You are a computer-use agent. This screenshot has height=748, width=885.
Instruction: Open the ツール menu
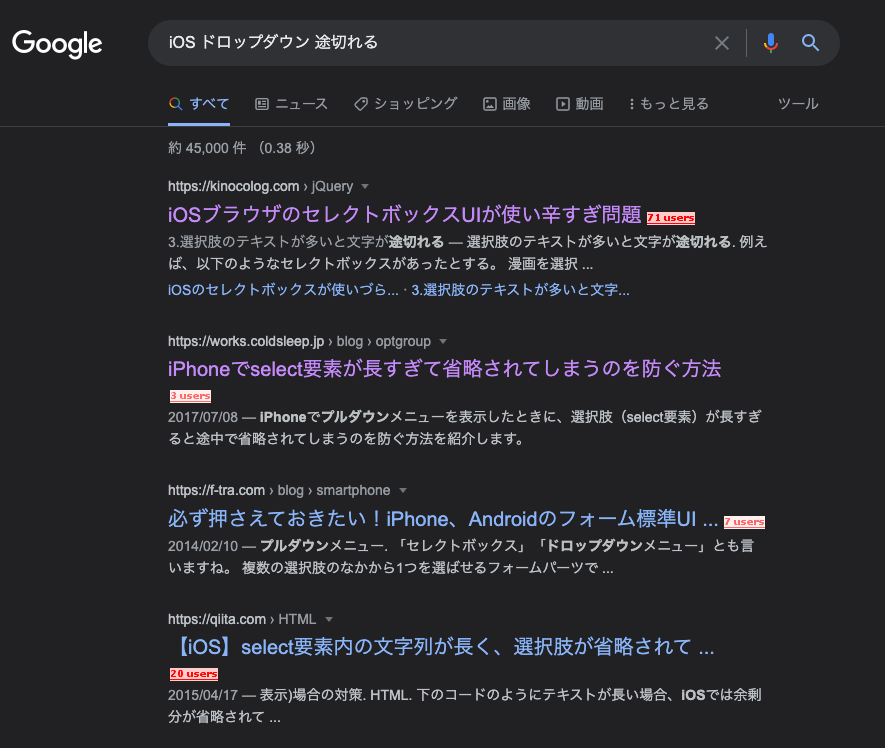pyautogui.click(x=798, y=103)
